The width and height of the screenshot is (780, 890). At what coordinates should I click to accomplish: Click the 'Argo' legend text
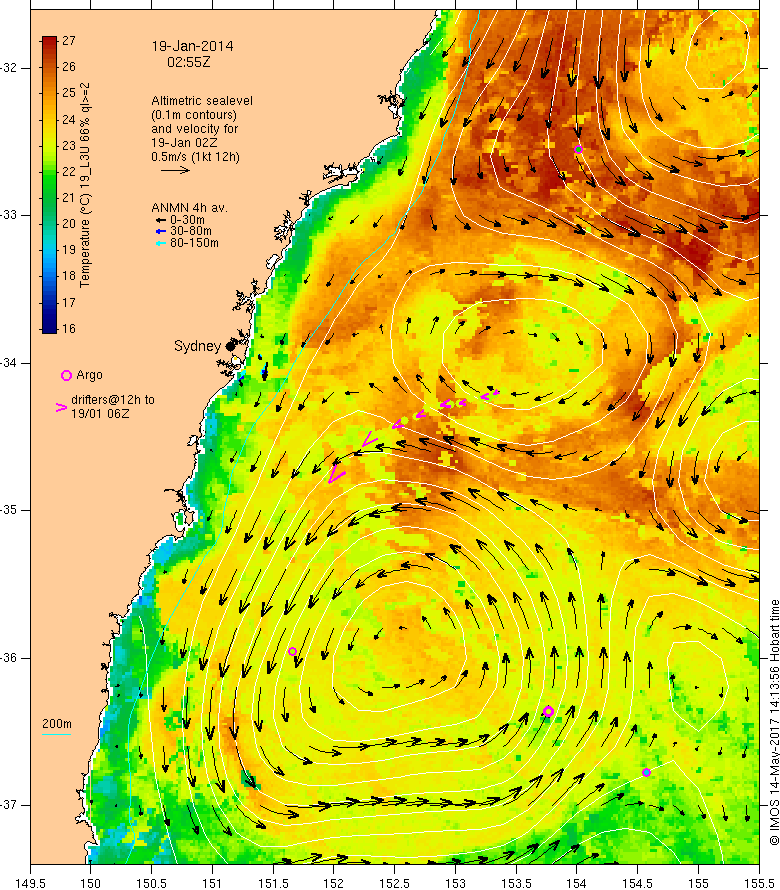89,375
